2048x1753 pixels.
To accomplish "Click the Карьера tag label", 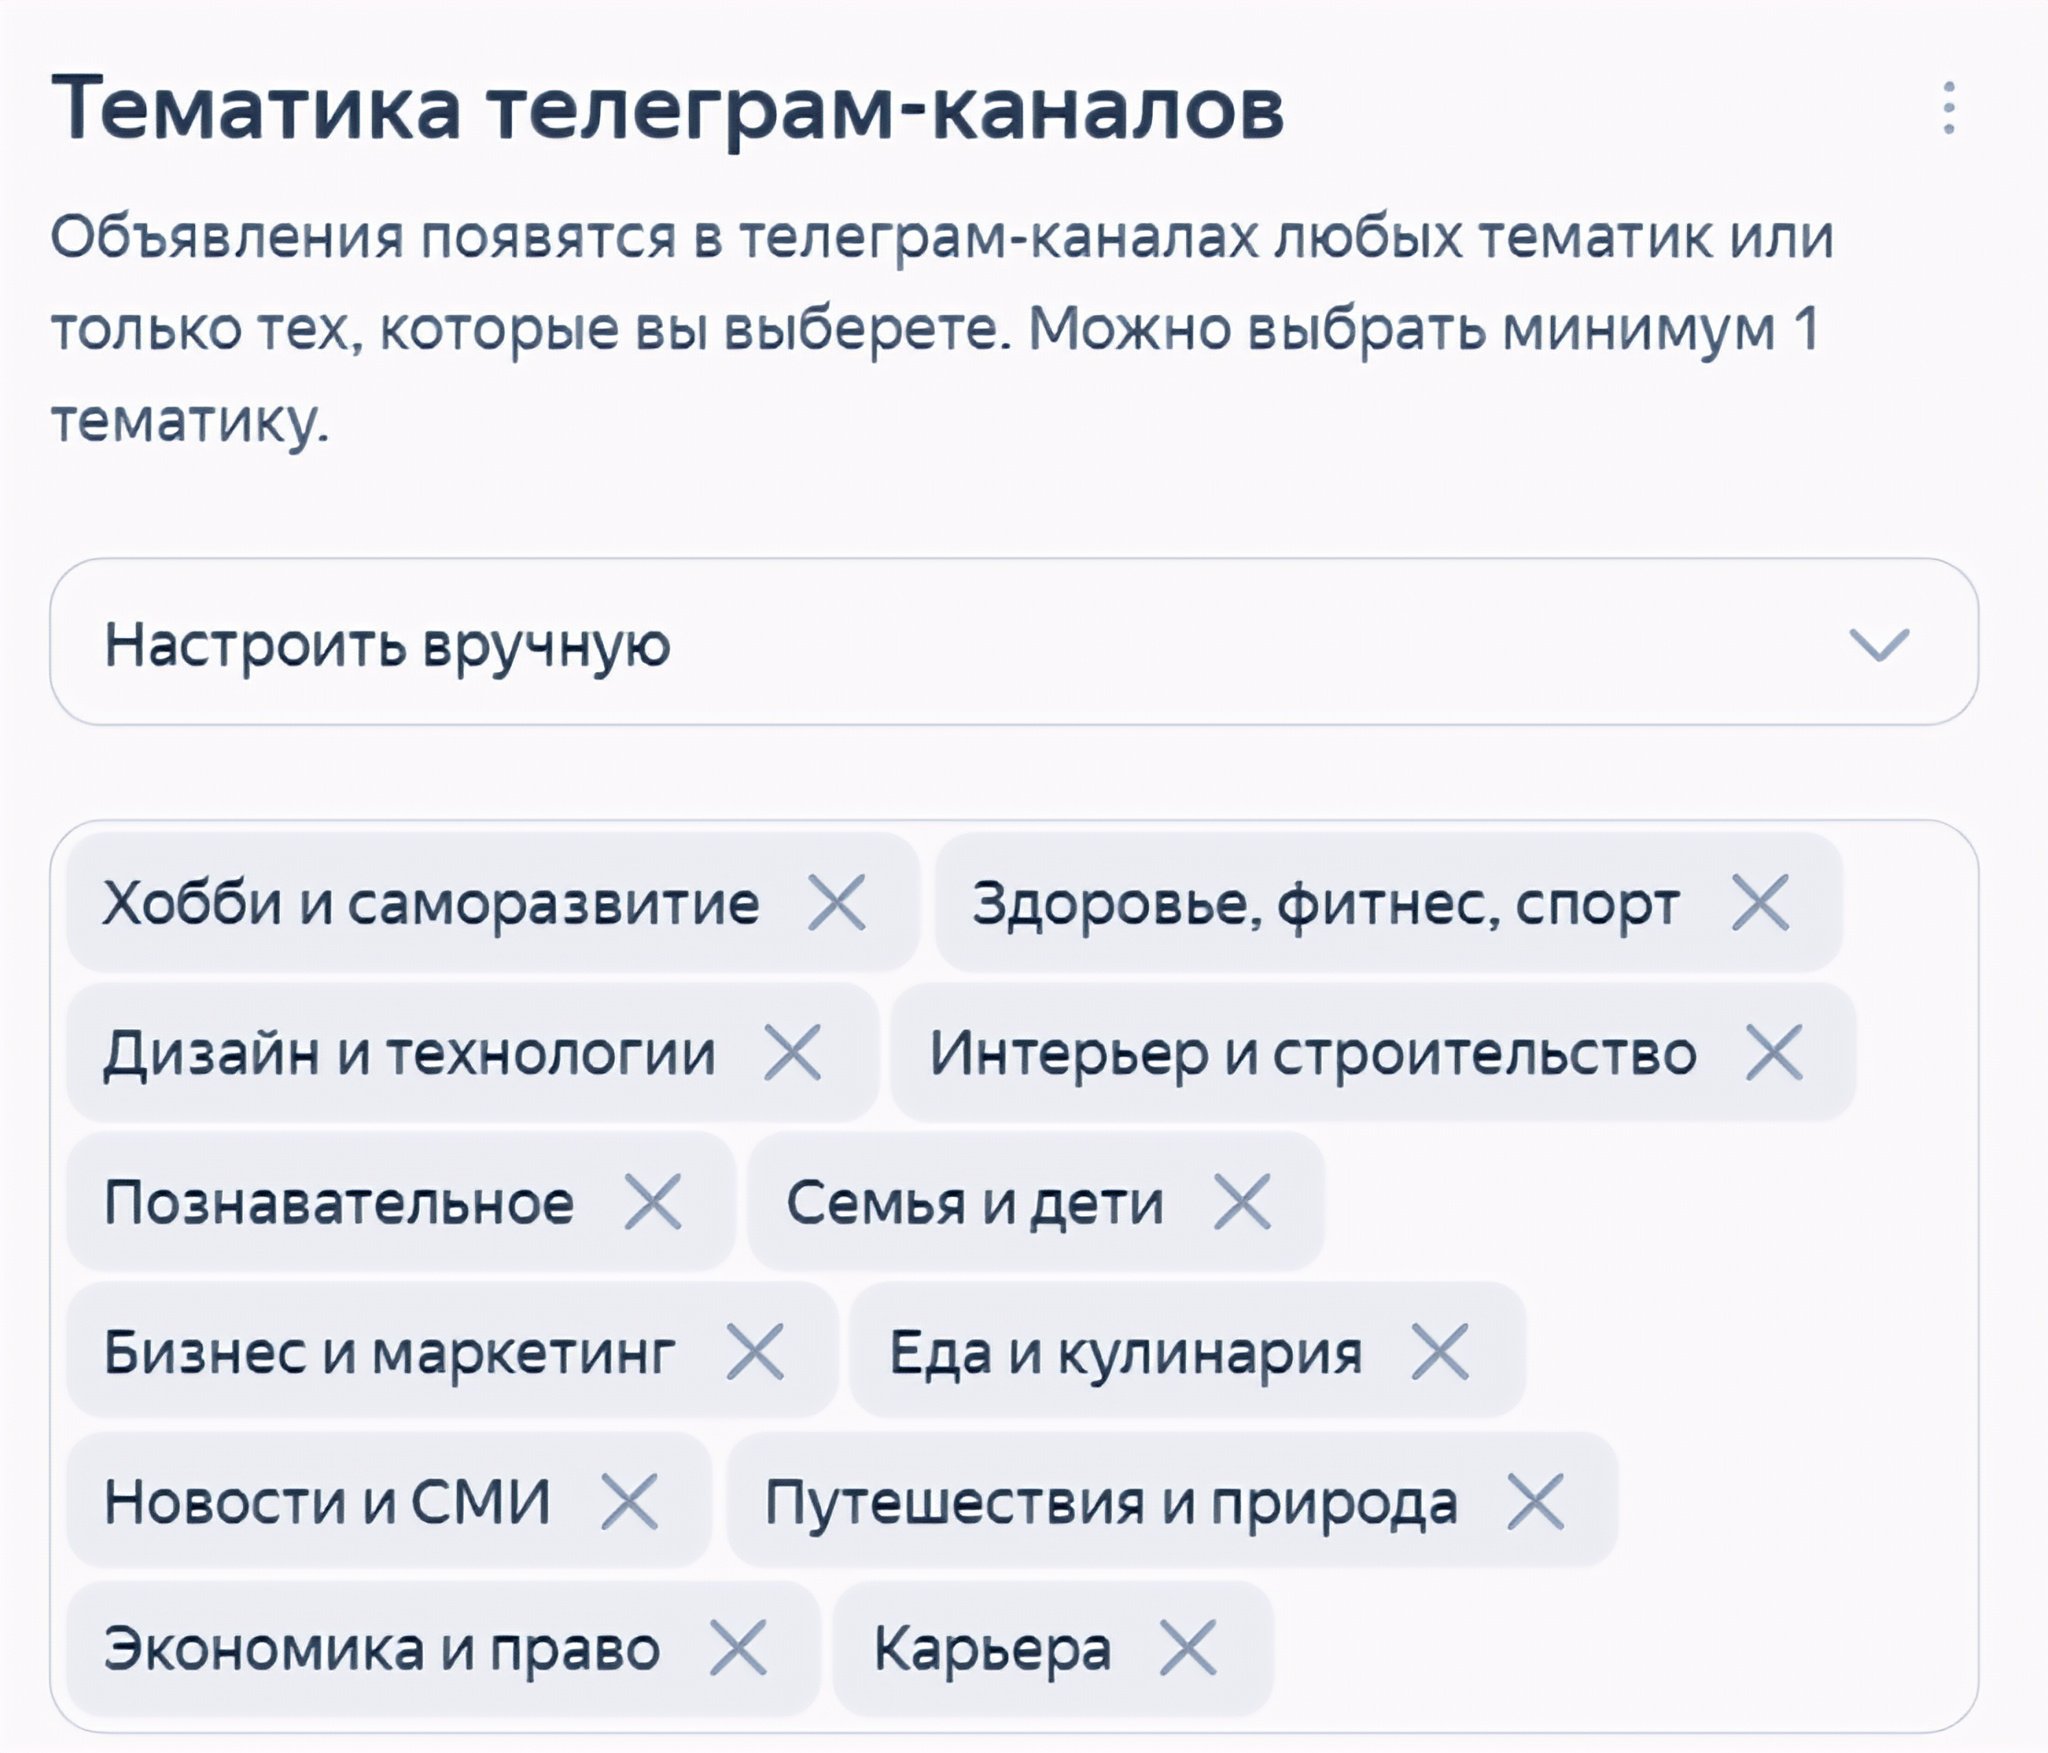I will pos(992,1649).
